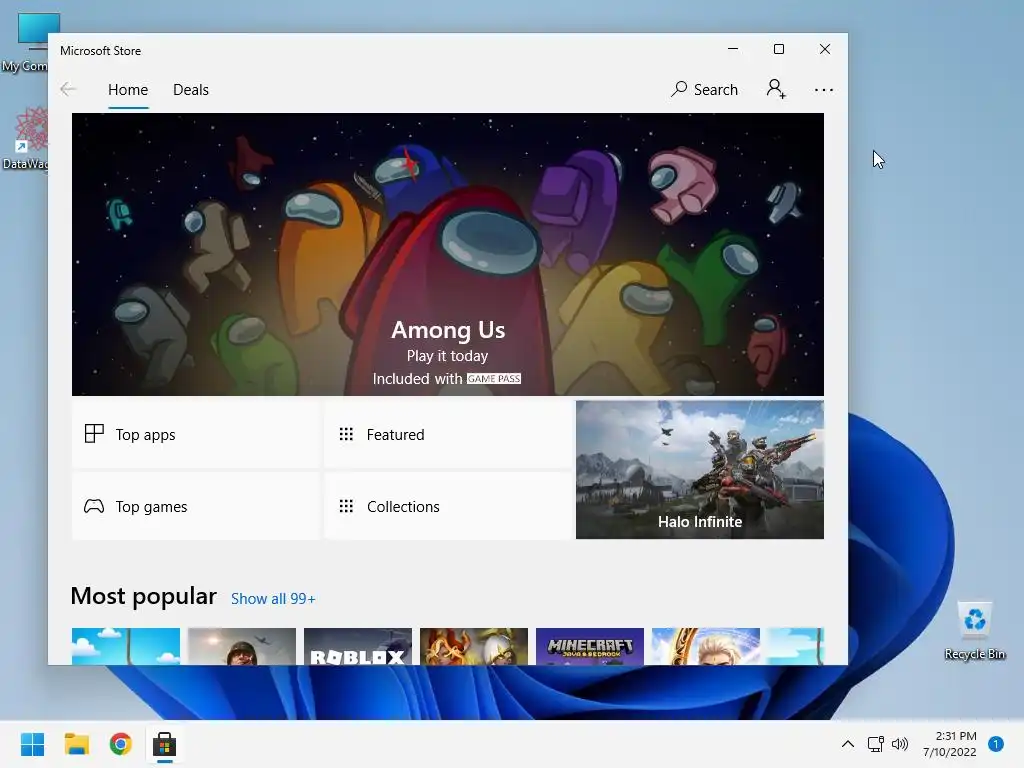
Task: Launch Google Chrome from the taskbar
Action: (x=121, y=744)
